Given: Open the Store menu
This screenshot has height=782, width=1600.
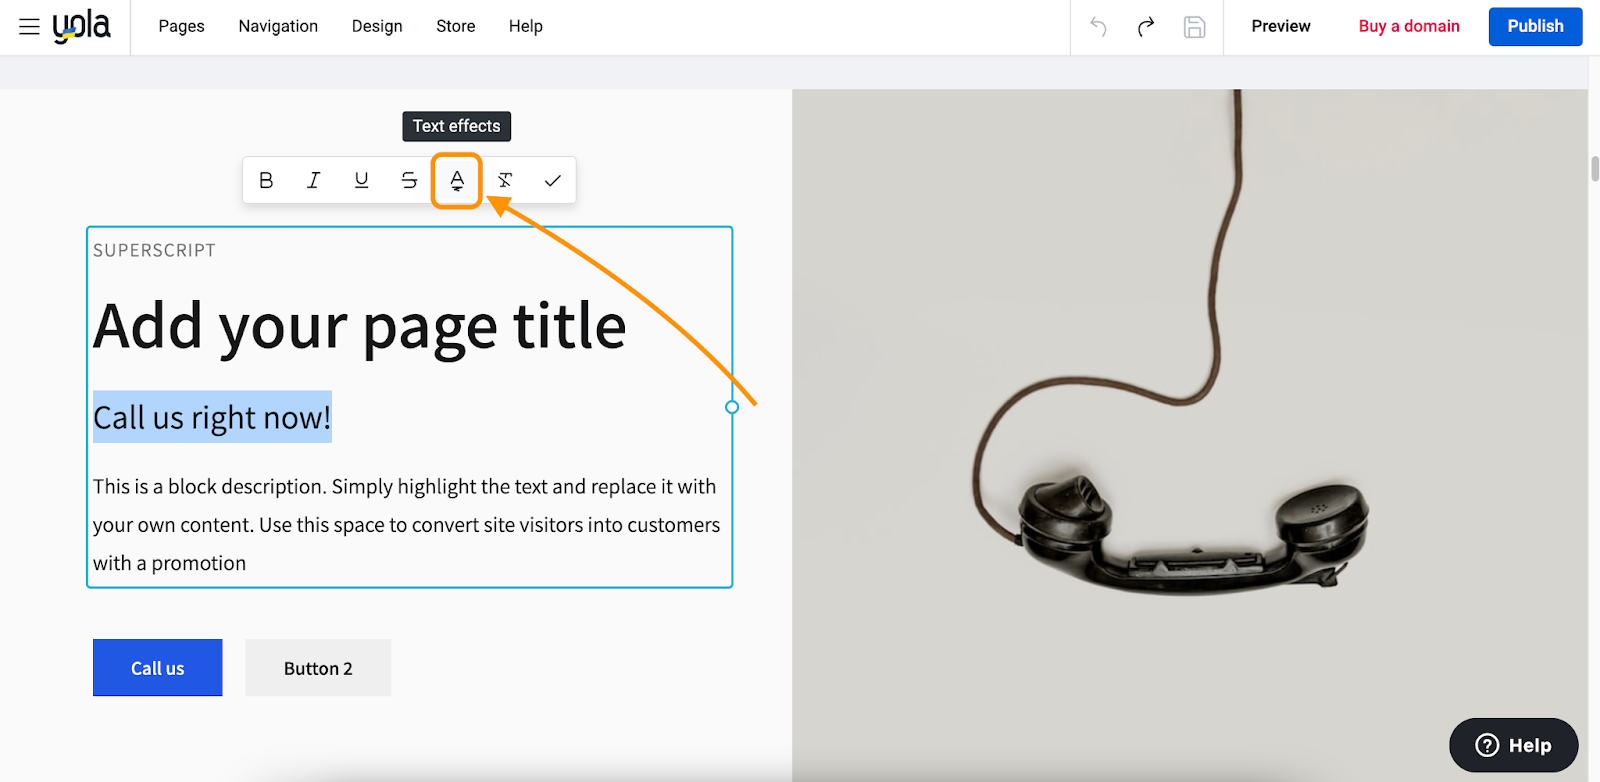Looking at the screenshot, I should (x=456, y=26).
